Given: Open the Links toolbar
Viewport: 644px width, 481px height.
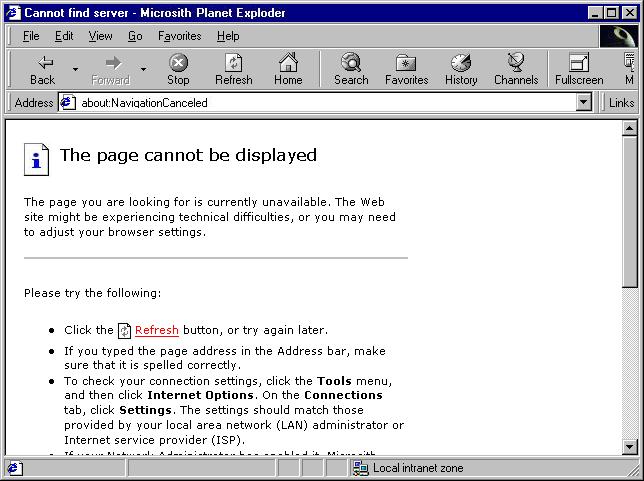Looking at the screenshot, I should tap(621, 102).
